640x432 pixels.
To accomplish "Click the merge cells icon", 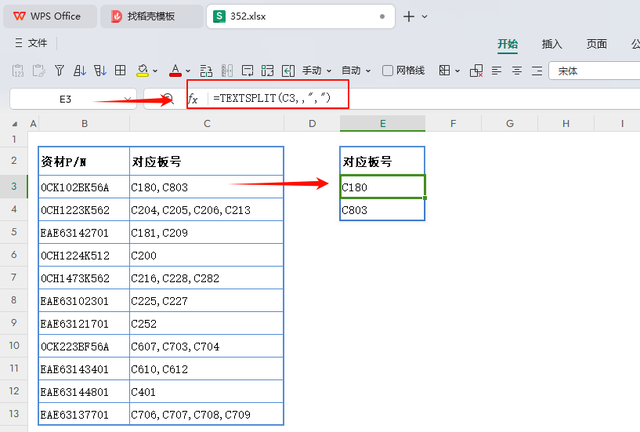I will coord(267,71).
